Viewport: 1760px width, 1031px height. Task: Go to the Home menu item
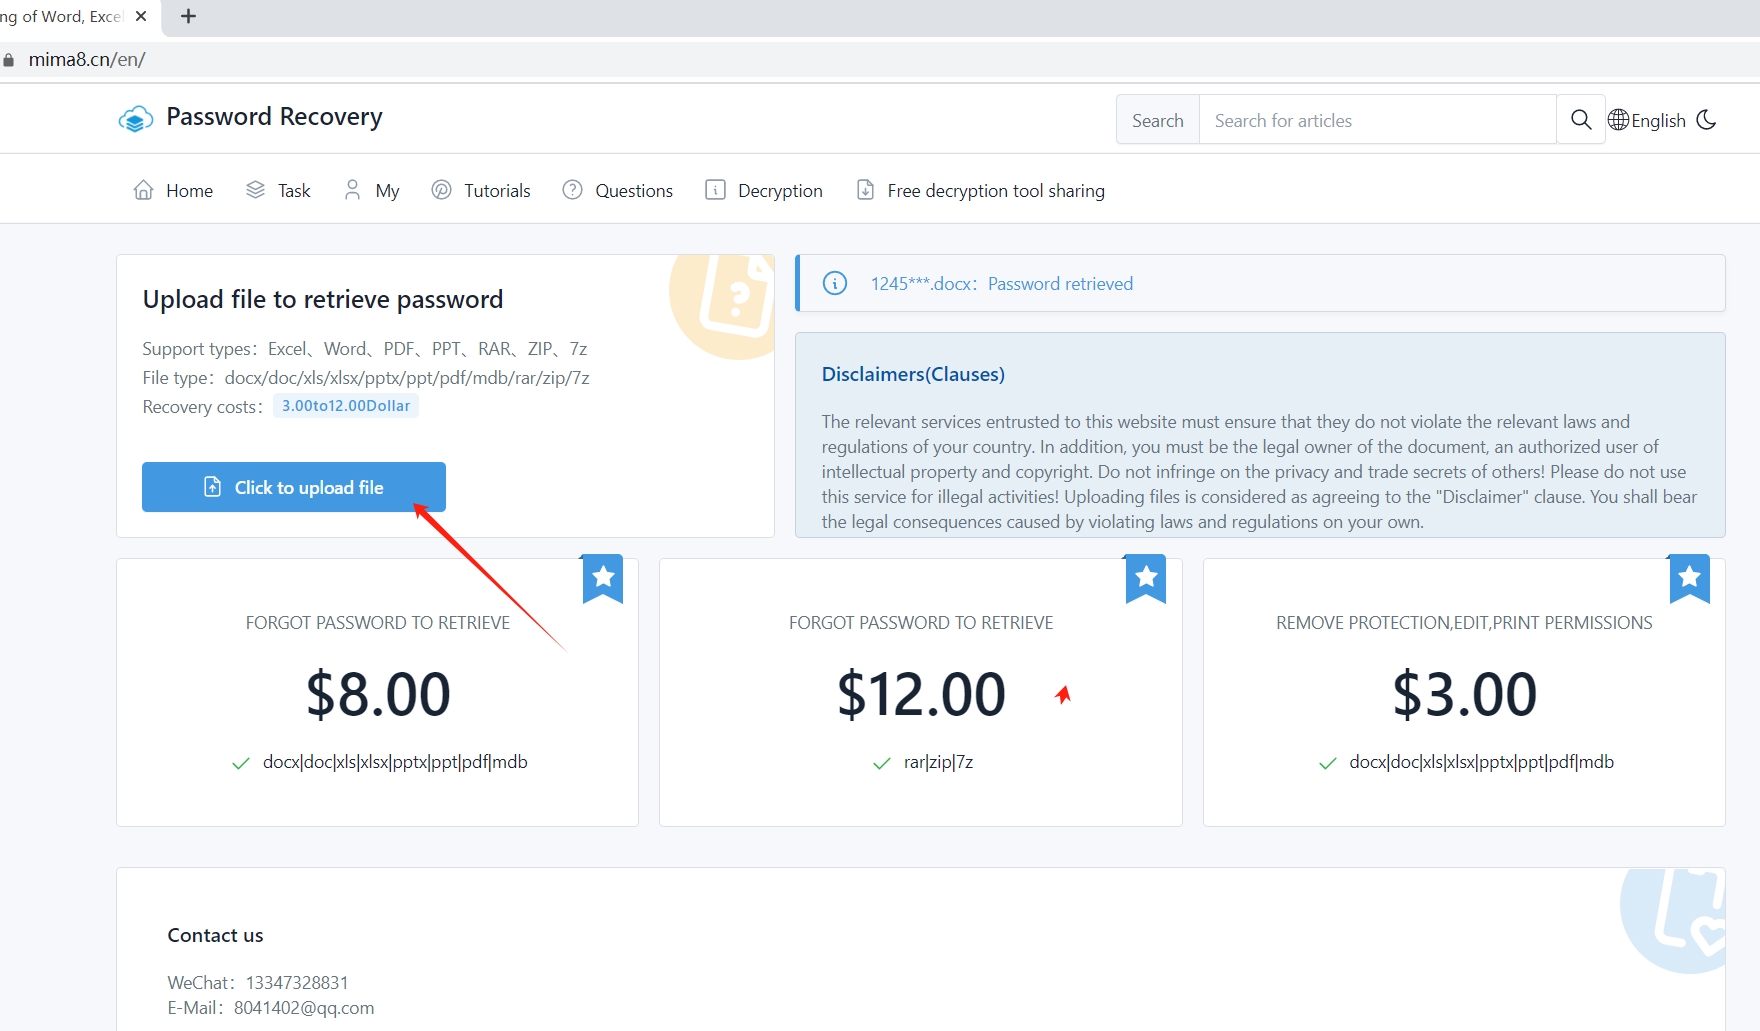(x=173, y=190)
